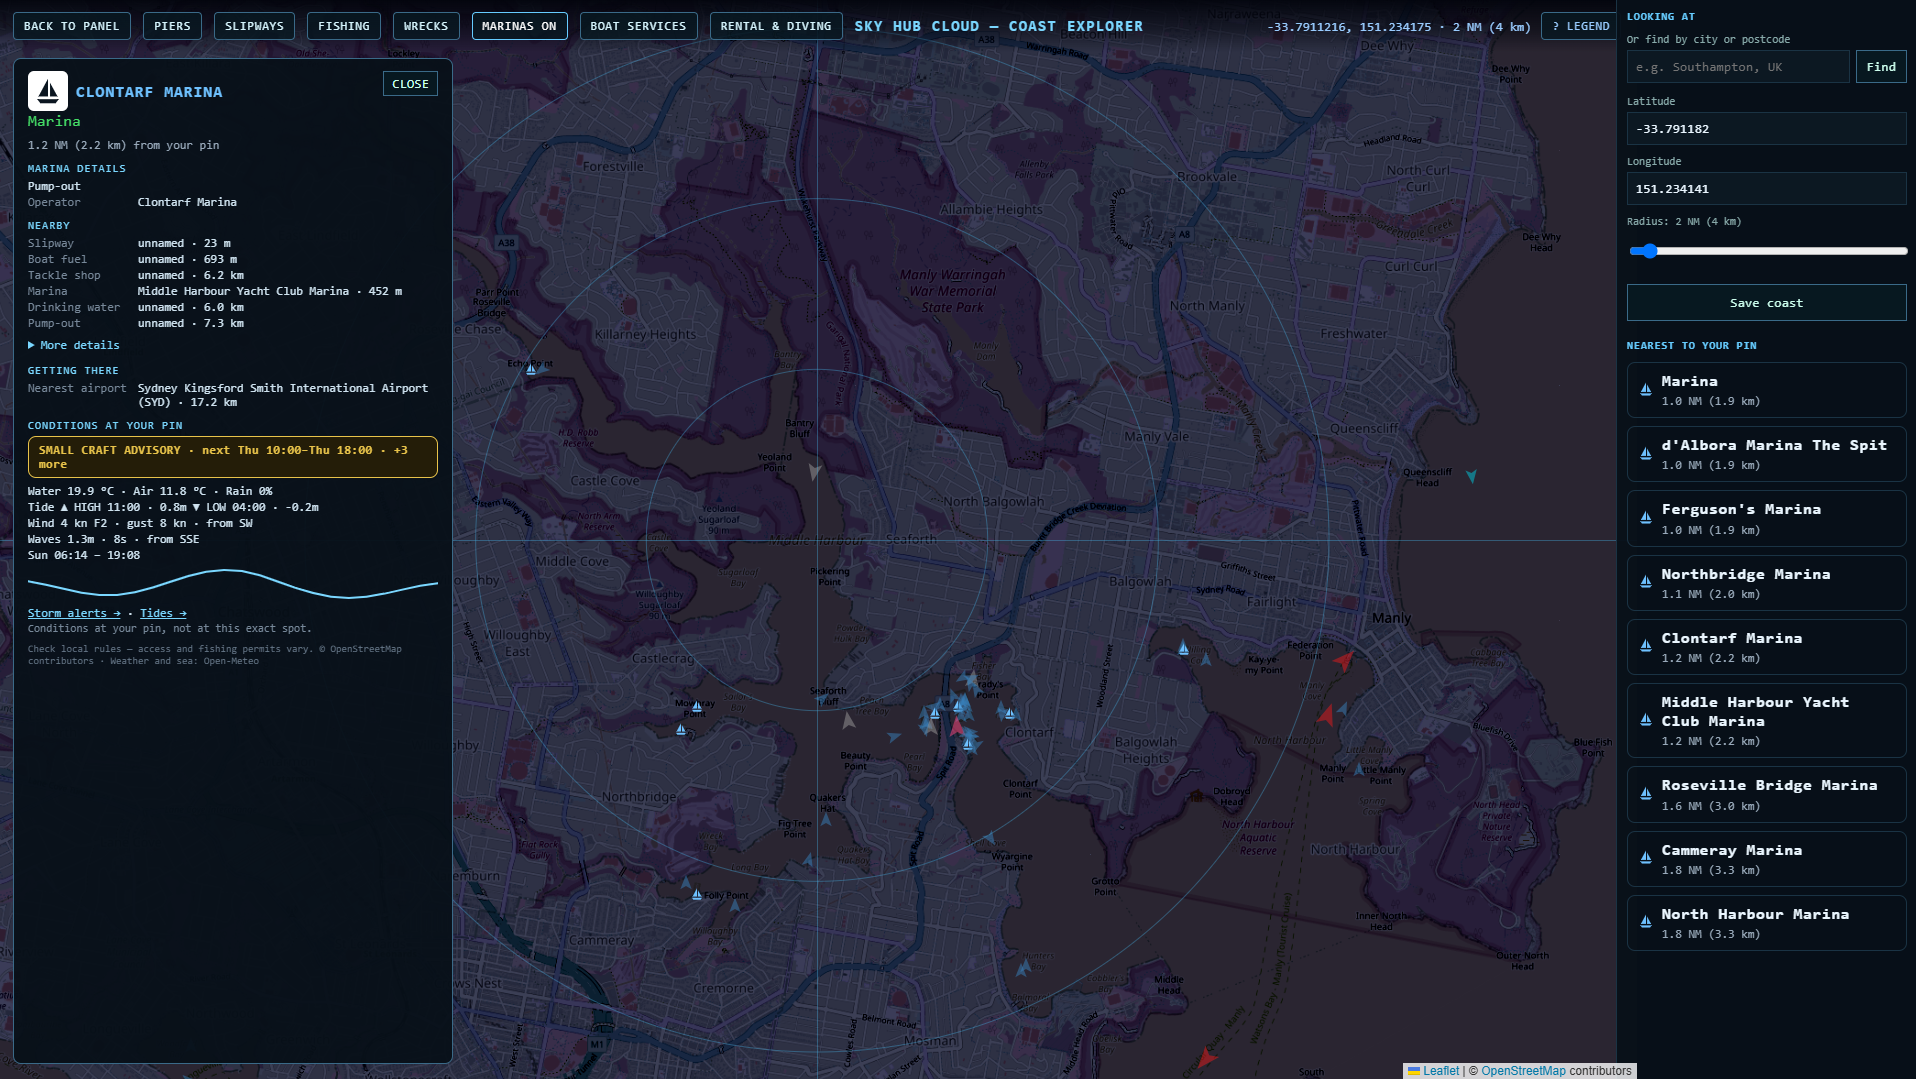
Task: Open Northbridge Marina list entry
Action: point(1766,583)
